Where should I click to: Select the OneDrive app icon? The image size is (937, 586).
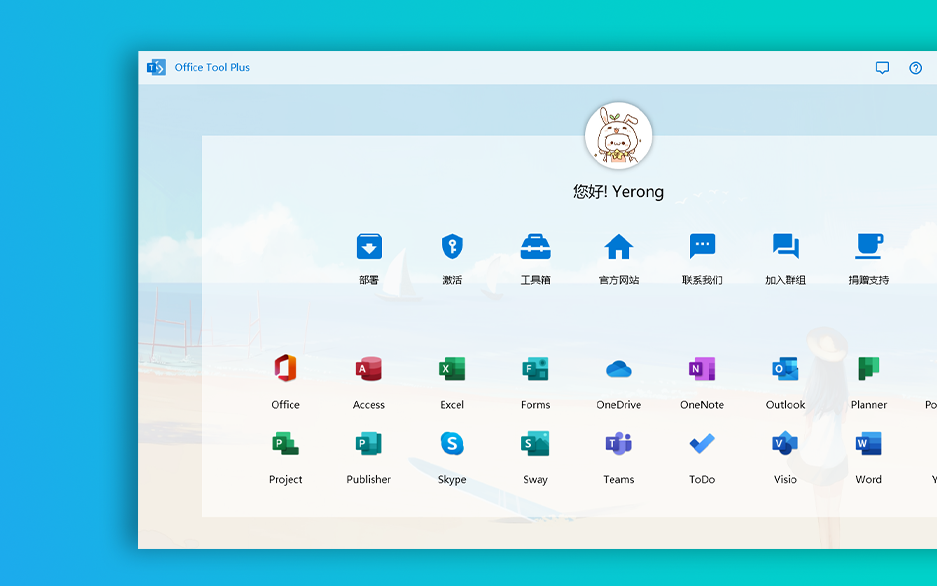pos(618,368)
